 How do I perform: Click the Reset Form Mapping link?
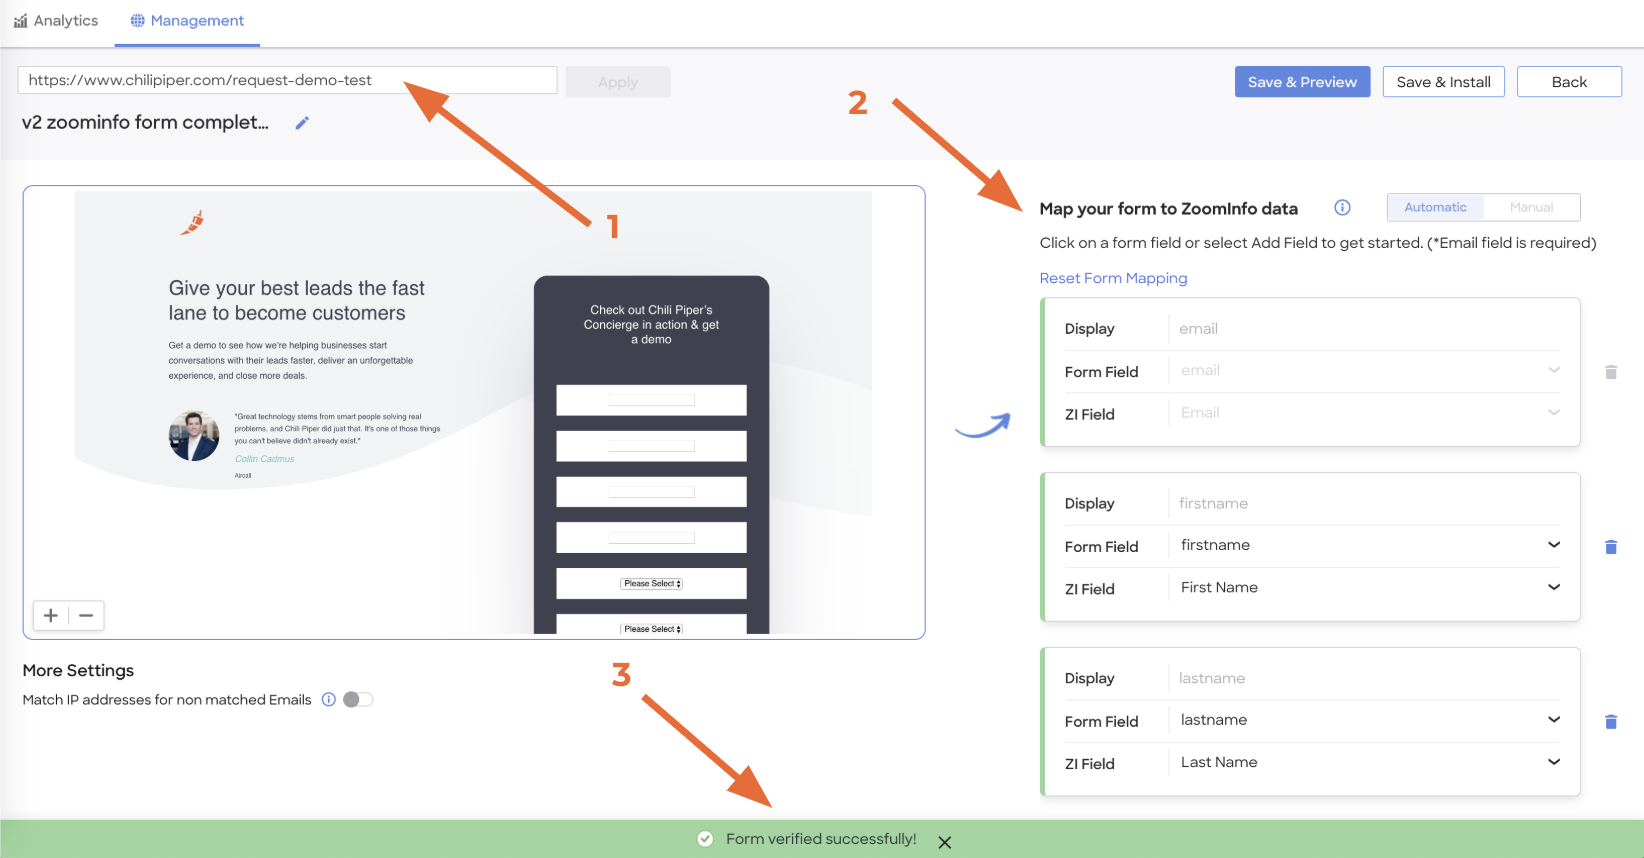pos(1113,278)
